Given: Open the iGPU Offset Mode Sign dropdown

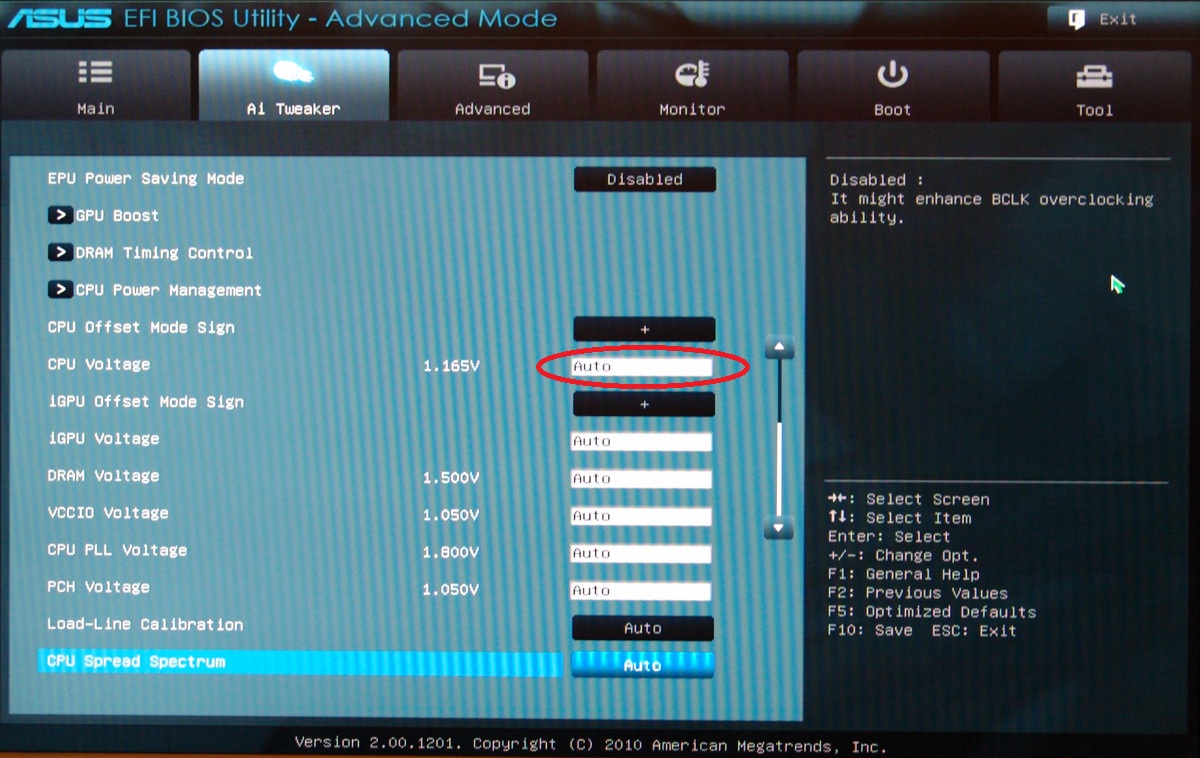Looking at the screenshot, I should tap(644, 404).
